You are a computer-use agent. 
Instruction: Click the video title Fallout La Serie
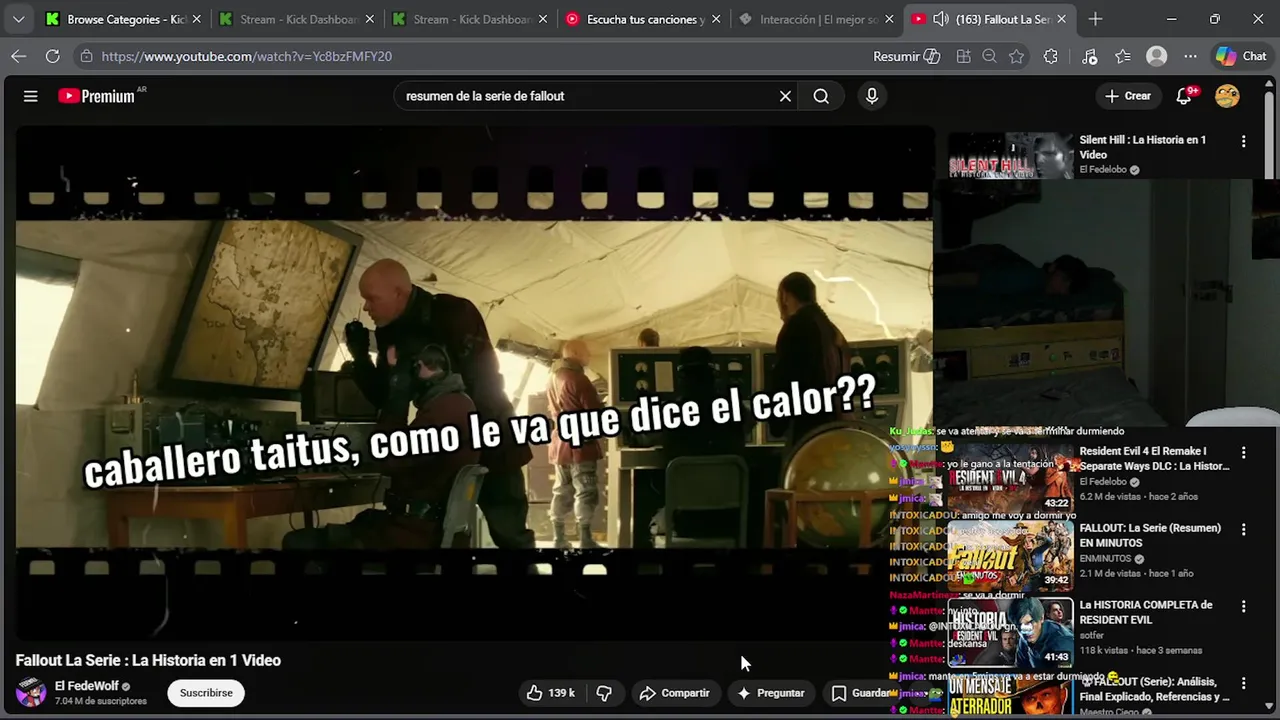click(x=148, y=660)
